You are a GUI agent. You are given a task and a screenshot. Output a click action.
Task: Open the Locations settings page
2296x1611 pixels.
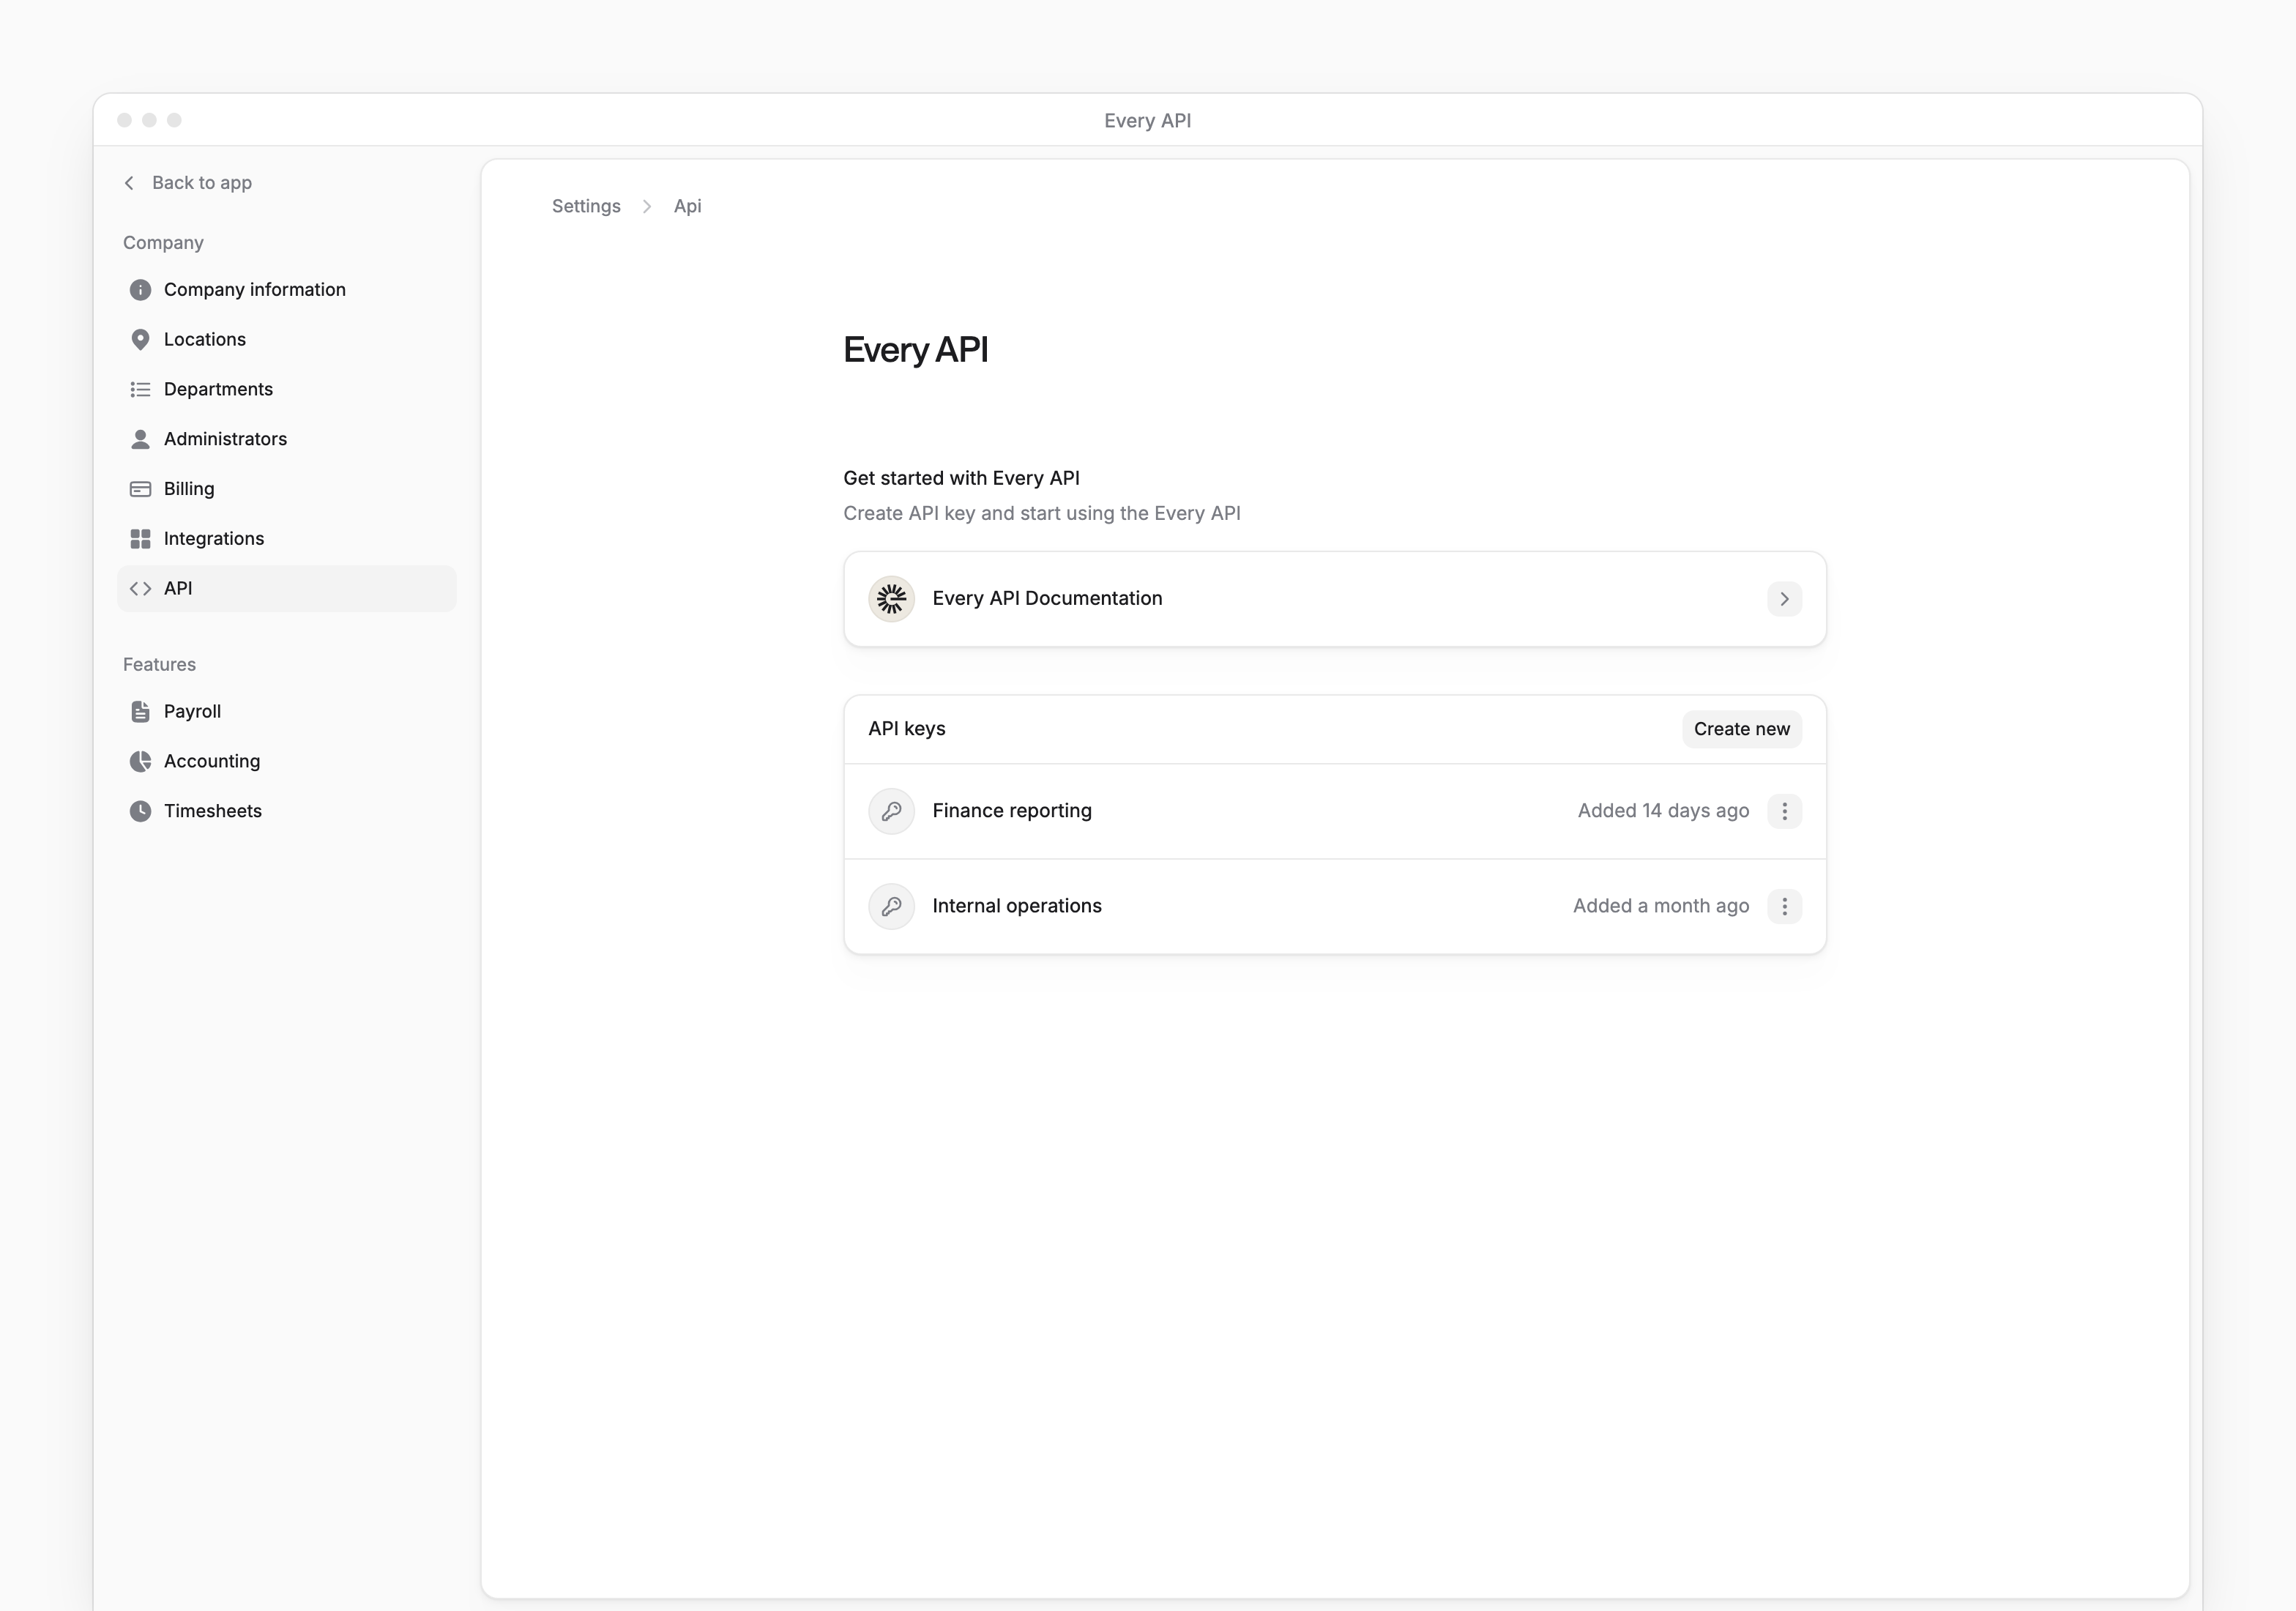[286, 340]
